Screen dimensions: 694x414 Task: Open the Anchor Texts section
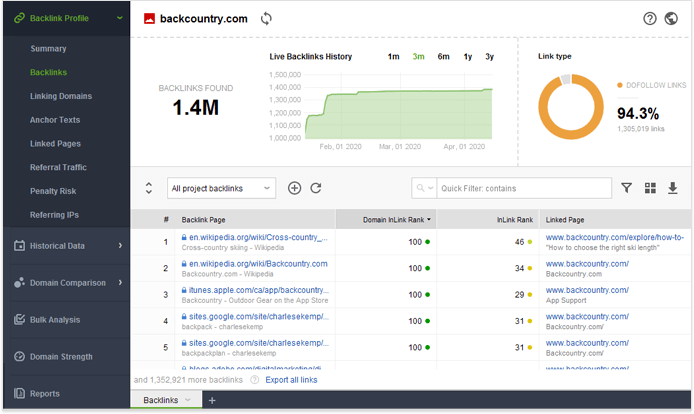55,120
